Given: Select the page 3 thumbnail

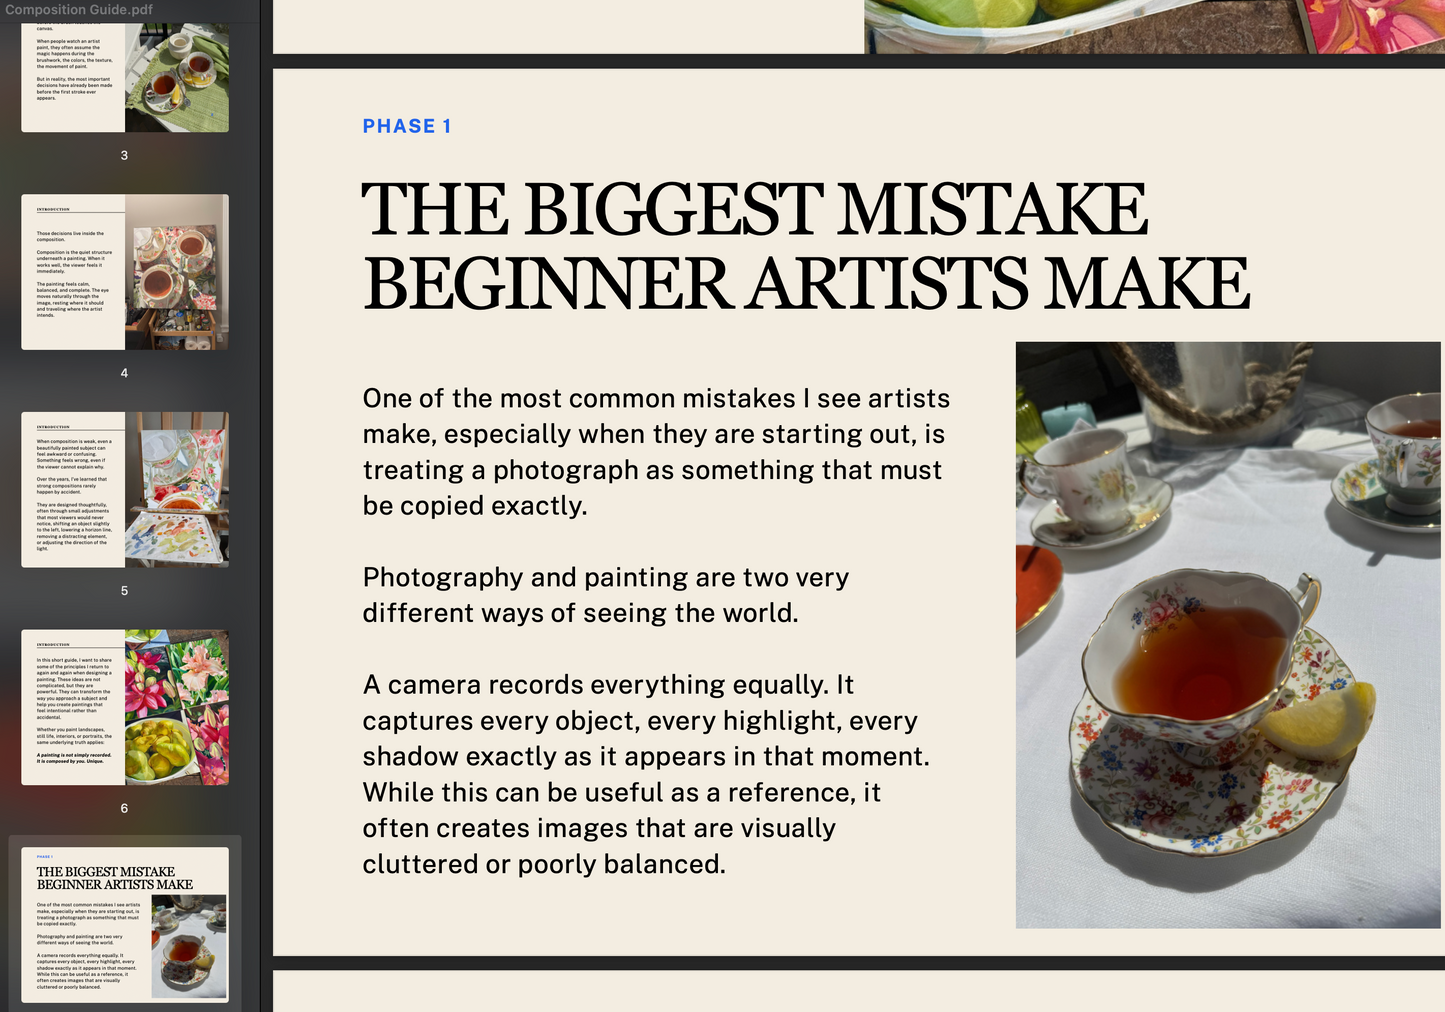Looking at the screenshot, I should [125, 78].
